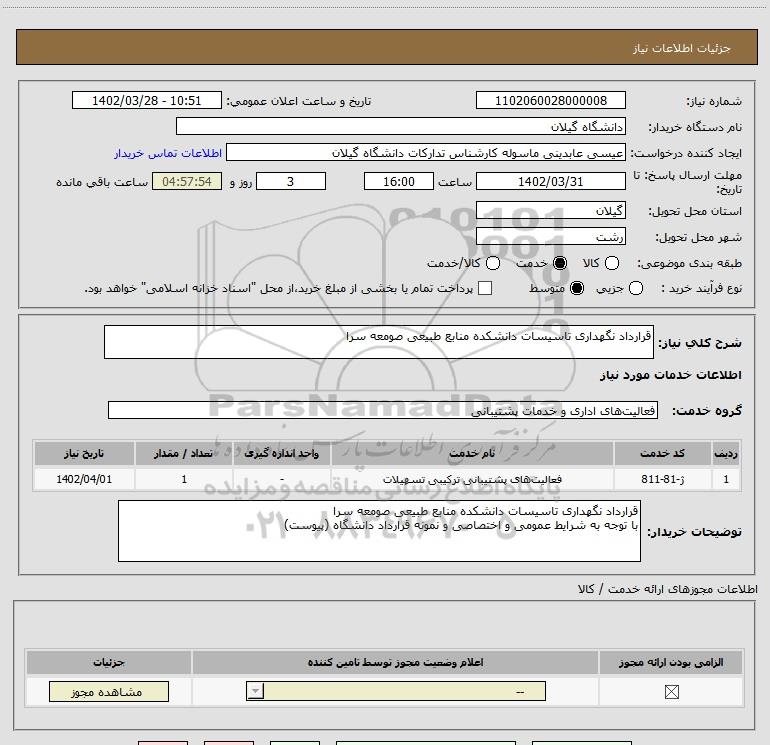770x745 pixels.
Task: Choose متوسط purchase process option
Action: coord(577,288)
